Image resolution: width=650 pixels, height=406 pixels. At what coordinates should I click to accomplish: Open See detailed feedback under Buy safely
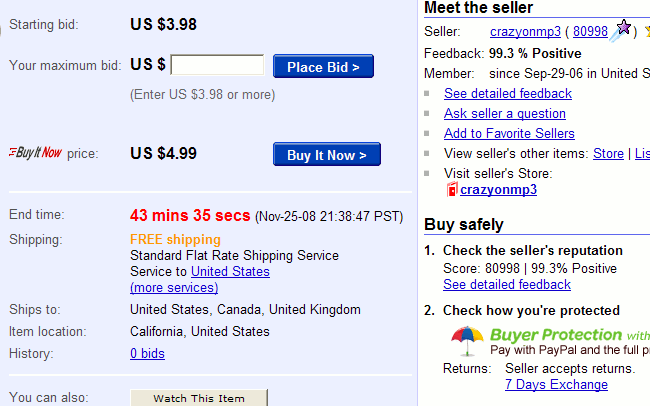click(507, 284)
